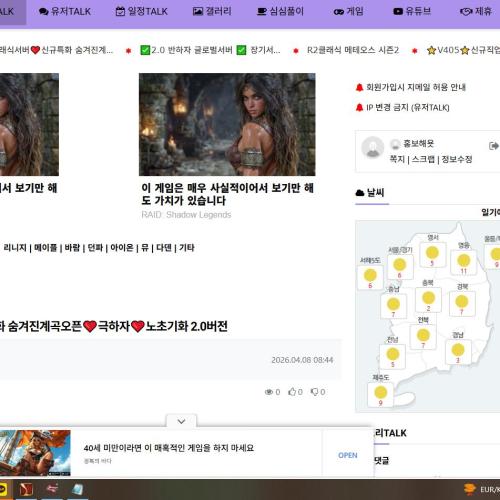Click the 영동 weather sun icon

(x=463, y=260)
